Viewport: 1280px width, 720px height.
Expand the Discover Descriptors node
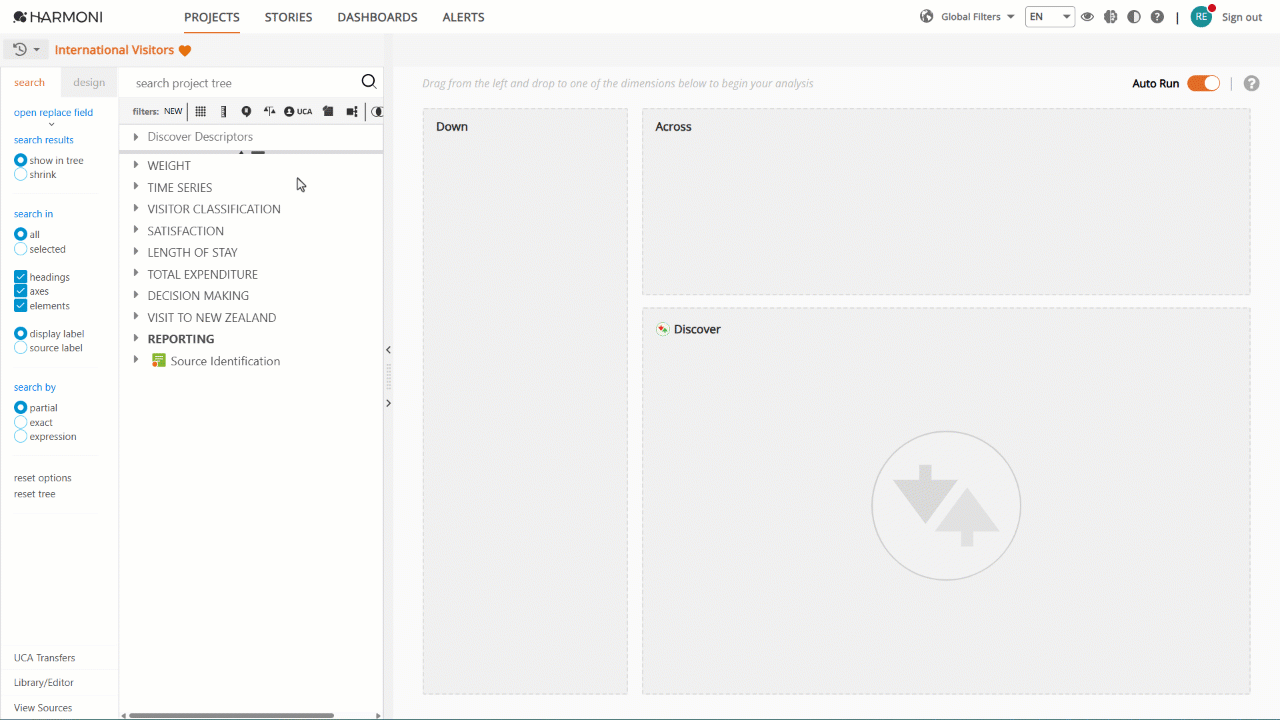pyautogui.click(x=136, y=136)
